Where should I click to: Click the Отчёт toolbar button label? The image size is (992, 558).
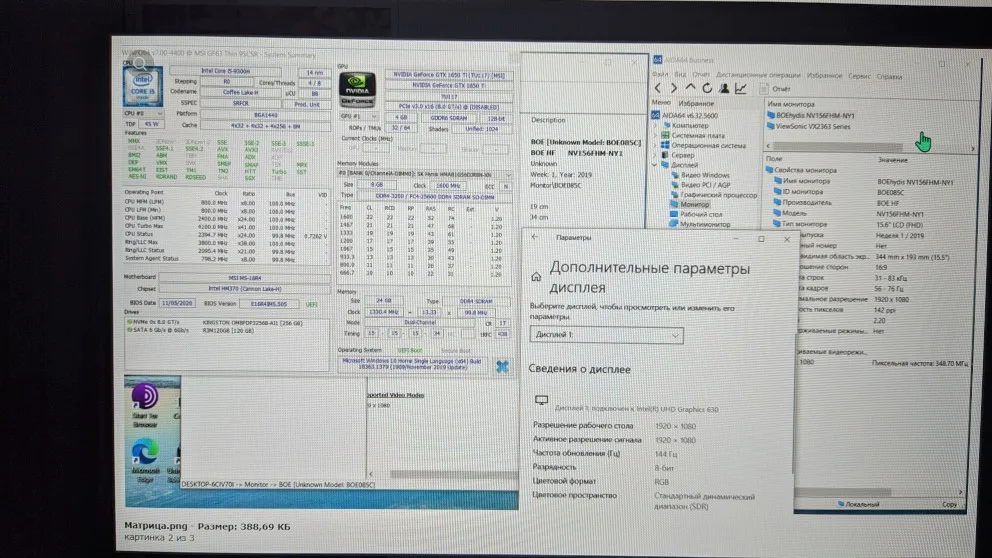tap(781, 89)
